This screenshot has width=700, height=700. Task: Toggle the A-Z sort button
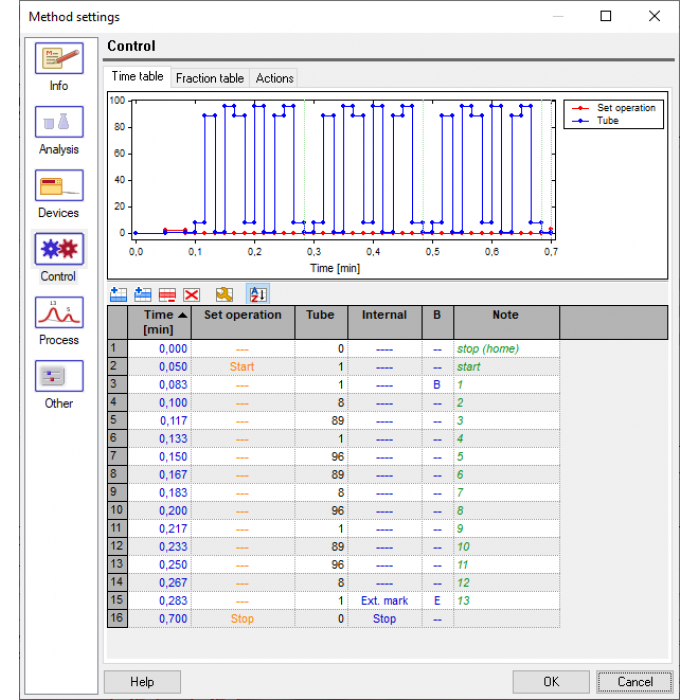tap(257, 294)
